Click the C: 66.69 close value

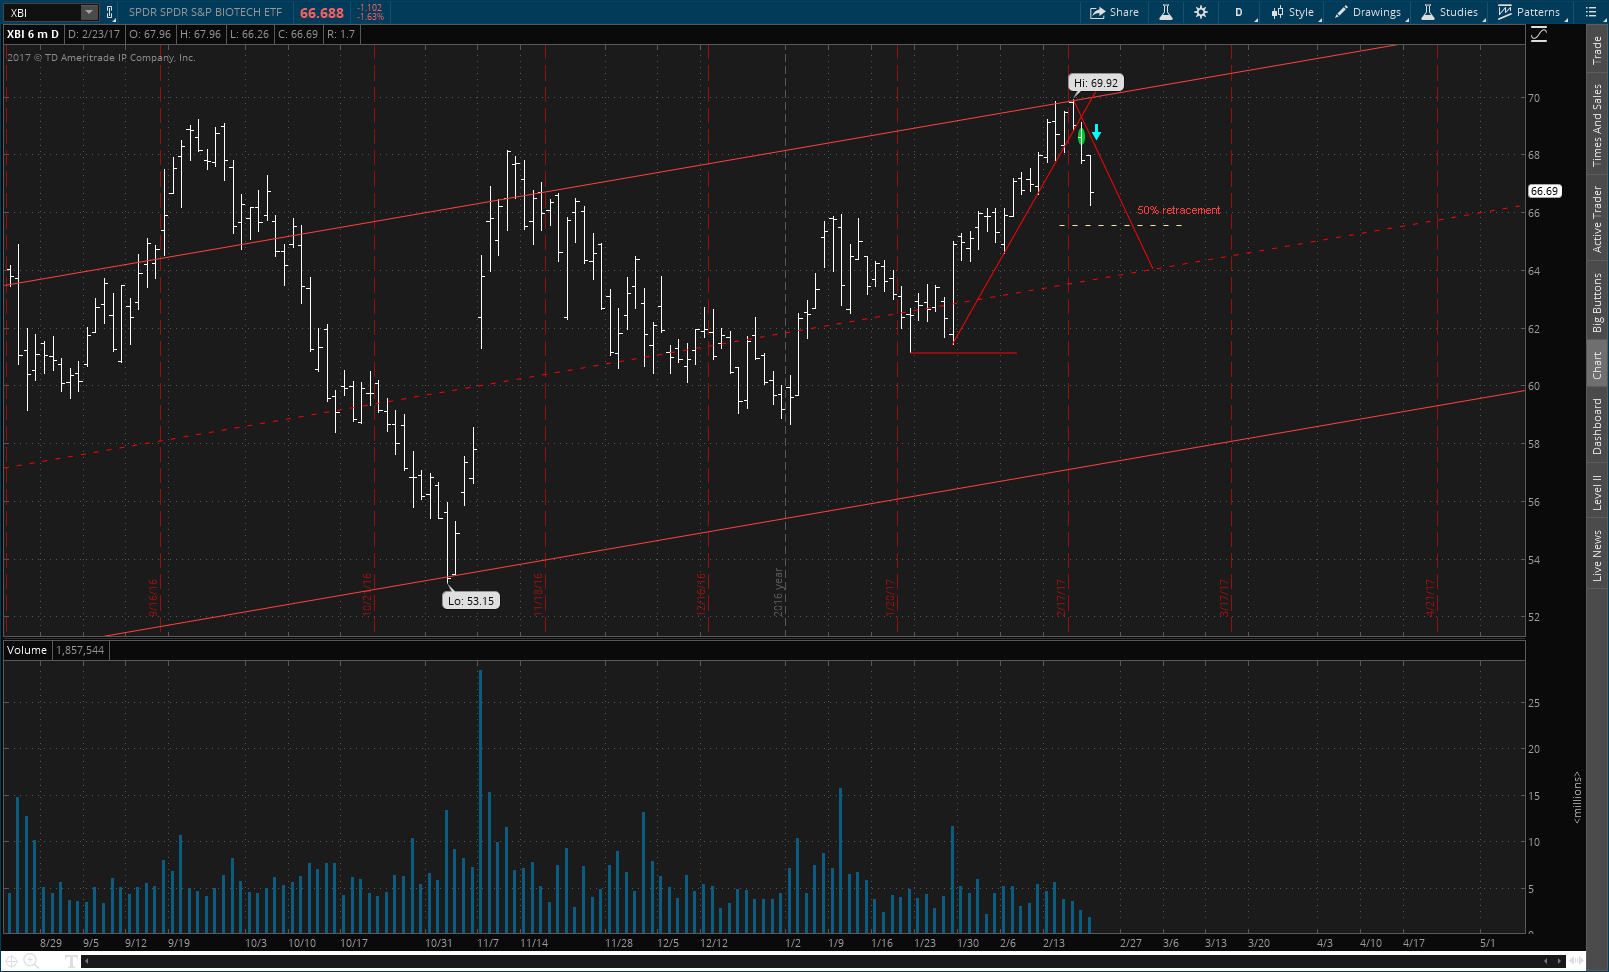(298, 34)
